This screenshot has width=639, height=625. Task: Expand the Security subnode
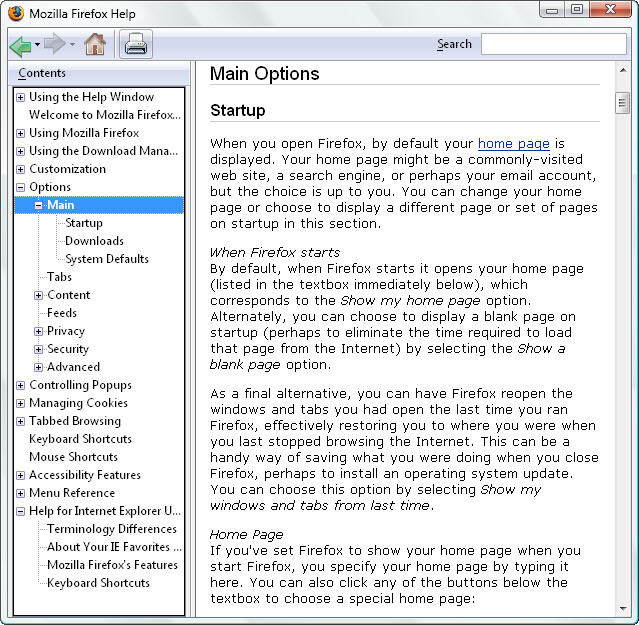(38, 349)
